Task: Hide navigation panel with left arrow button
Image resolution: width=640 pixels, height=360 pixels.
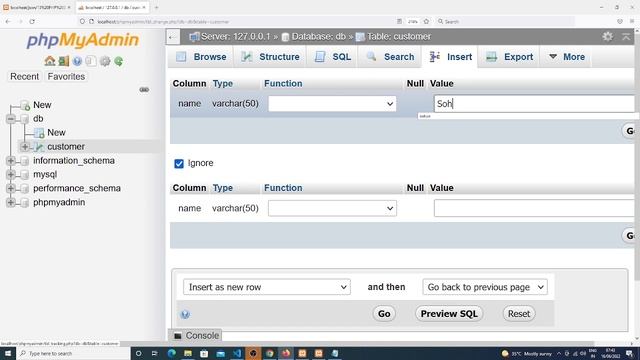Action: click(172, 37)
